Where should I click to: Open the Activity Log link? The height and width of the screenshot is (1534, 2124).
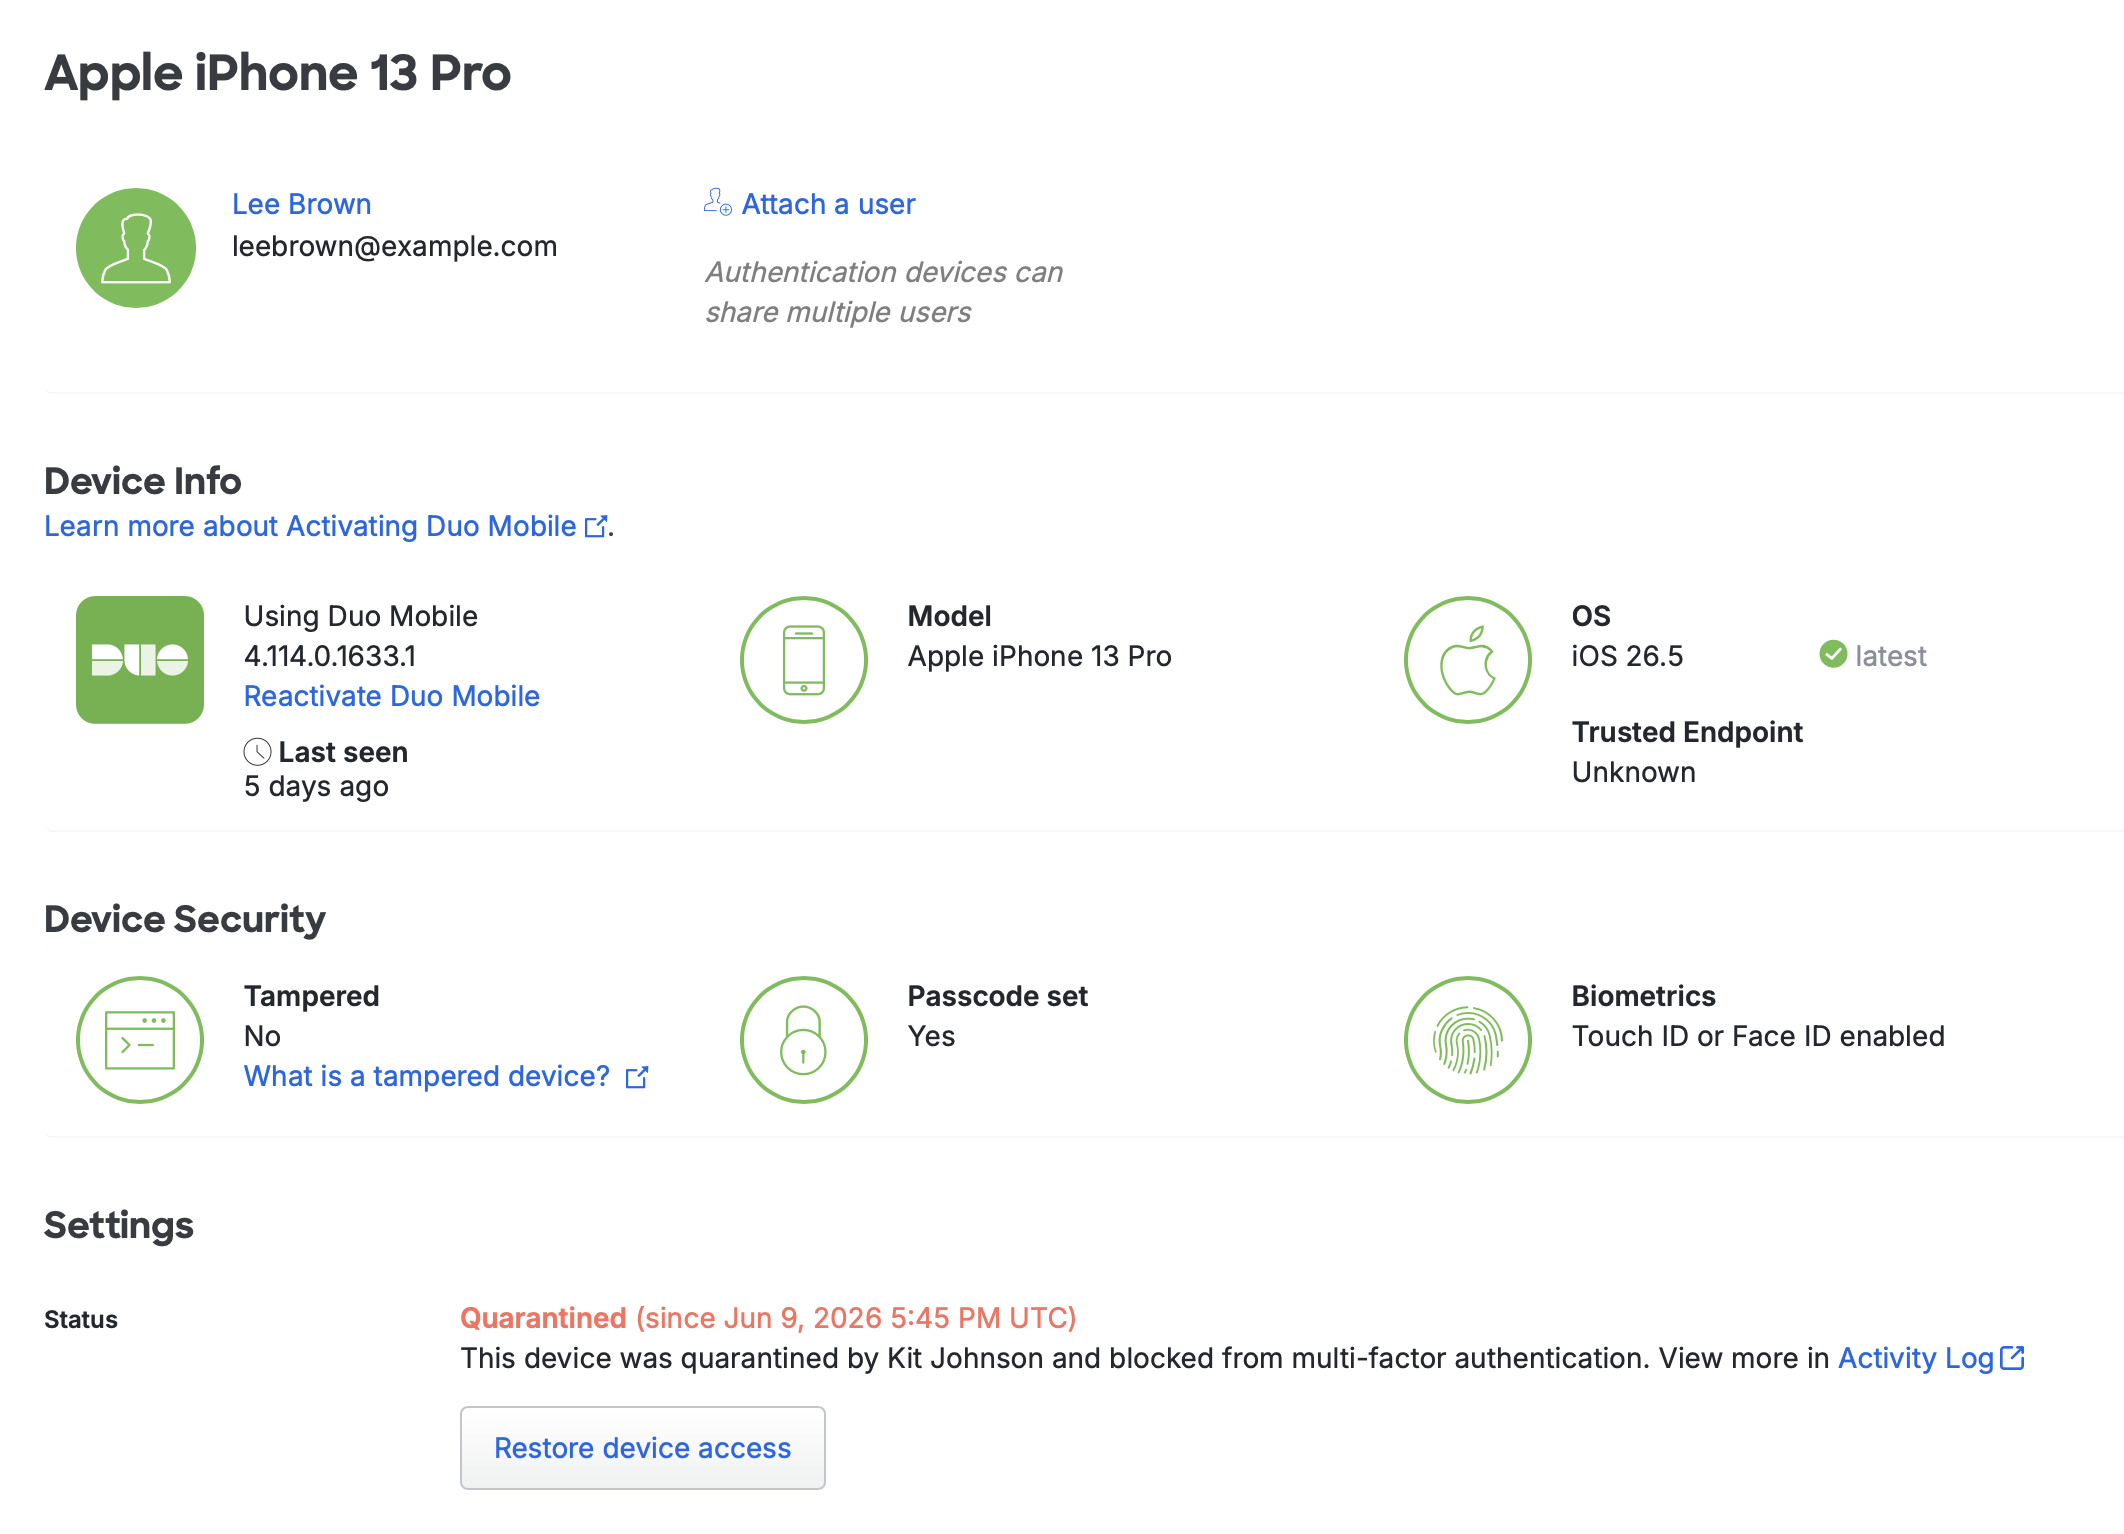pyautogui.click(x=1916, y=1358)
